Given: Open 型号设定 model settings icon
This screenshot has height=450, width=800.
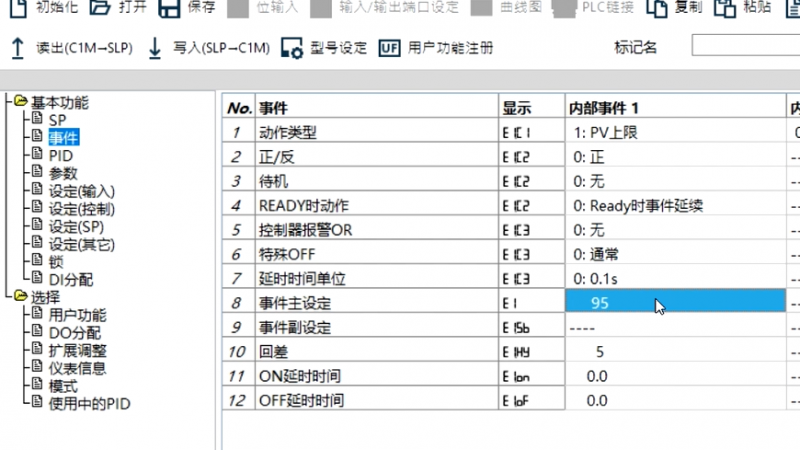Looking at the screenshot, I should (292, 48).
